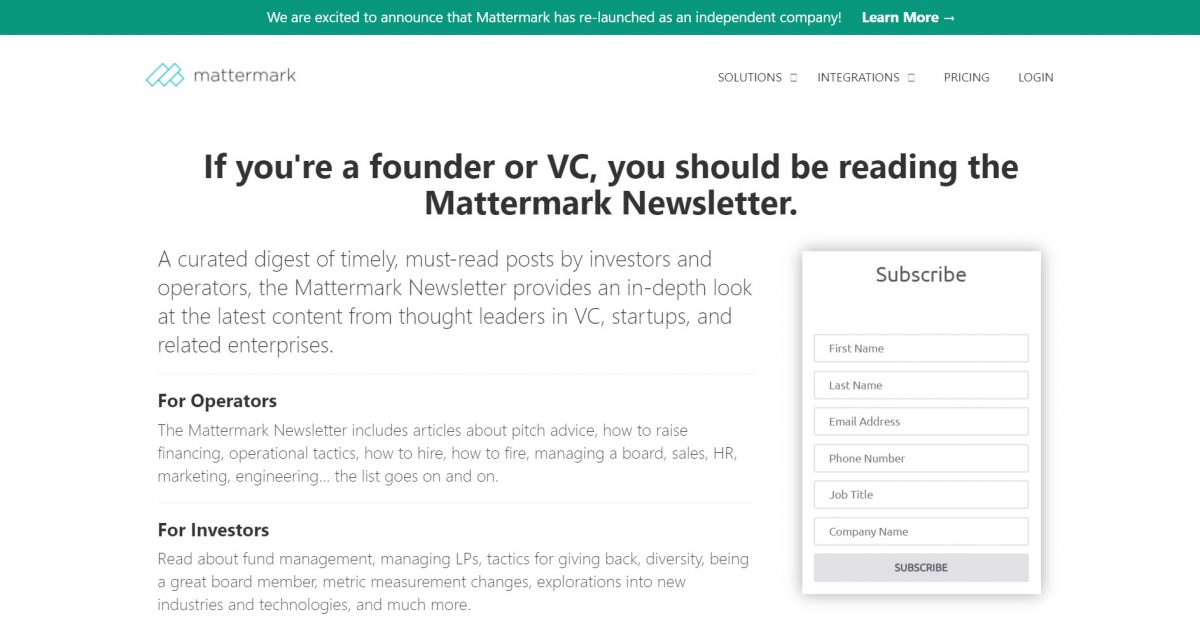Image resolution: width=1200 pixels, height=640 pixels.
Task: Open the Integrations menu
Action: (x=858, y=77)
